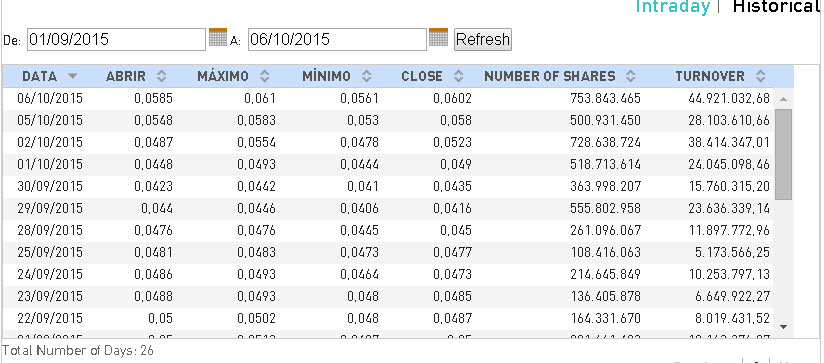Select the 06/10/2015 data row
This screenshot has height=363, width=824.
[388, 98]
